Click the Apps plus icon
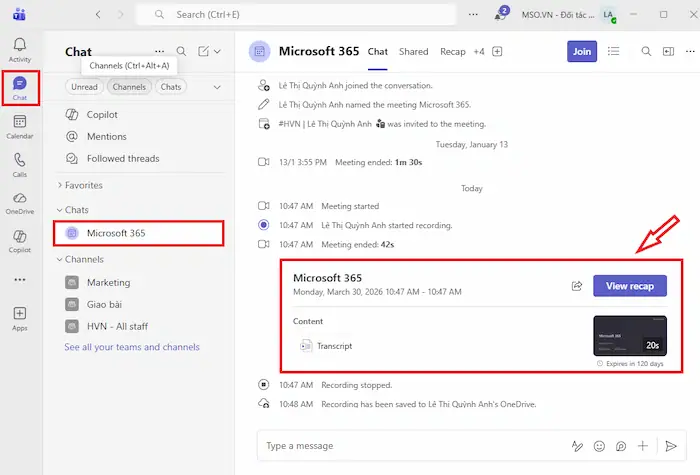This screenshot has height=475, width=700. [19, 315]
